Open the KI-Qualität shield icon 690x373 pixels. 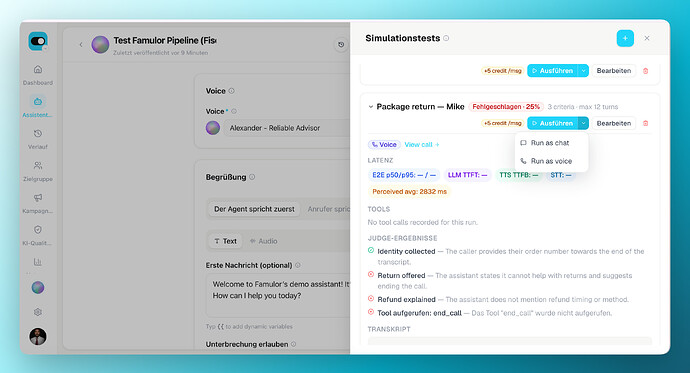pos(38,230)
